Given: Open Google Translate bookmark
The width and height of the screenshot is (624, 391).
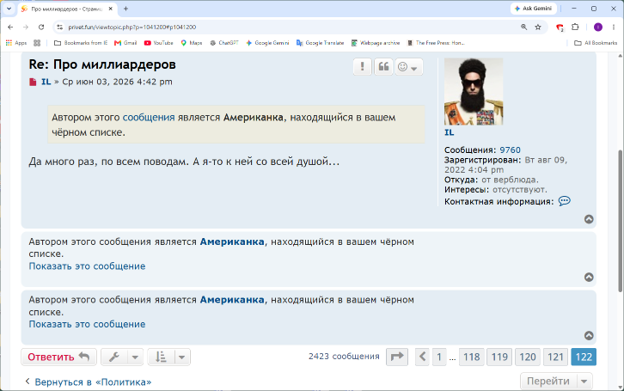Looking at the screenshot, I should [320, 43].
